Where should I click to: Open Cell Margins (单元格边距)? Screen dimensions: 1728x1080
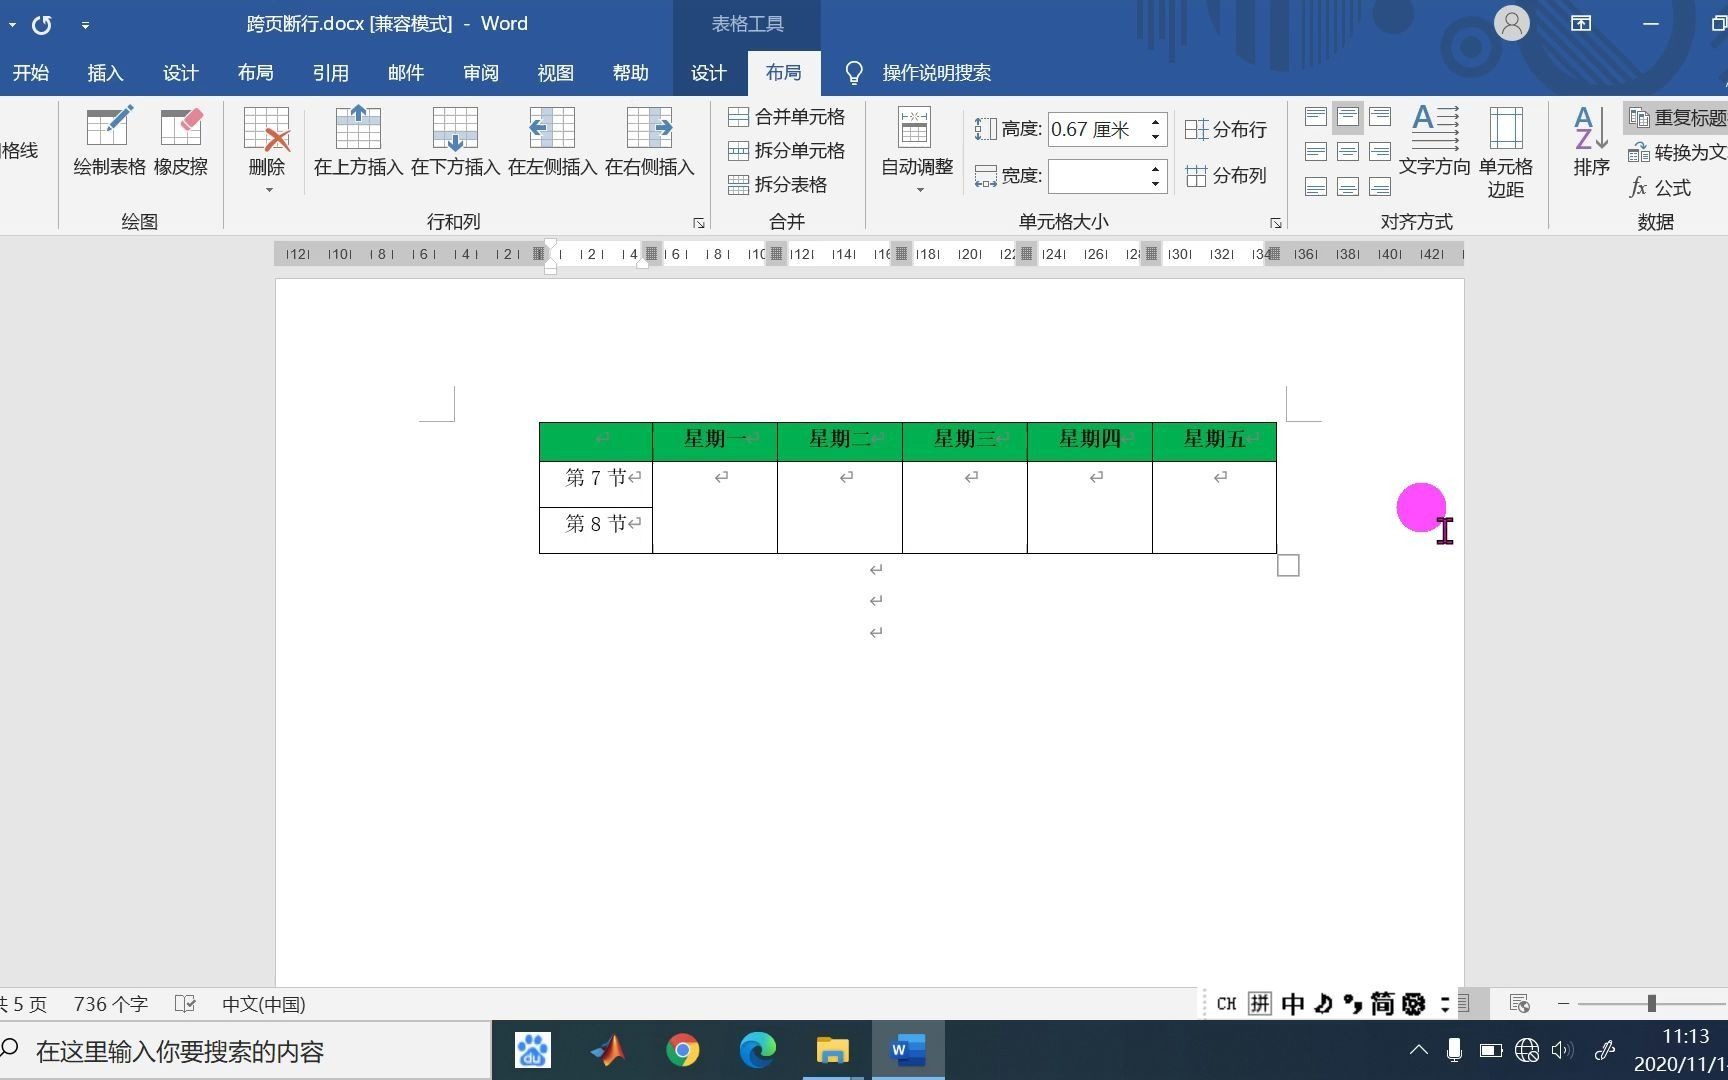[x=1506, y=152]
